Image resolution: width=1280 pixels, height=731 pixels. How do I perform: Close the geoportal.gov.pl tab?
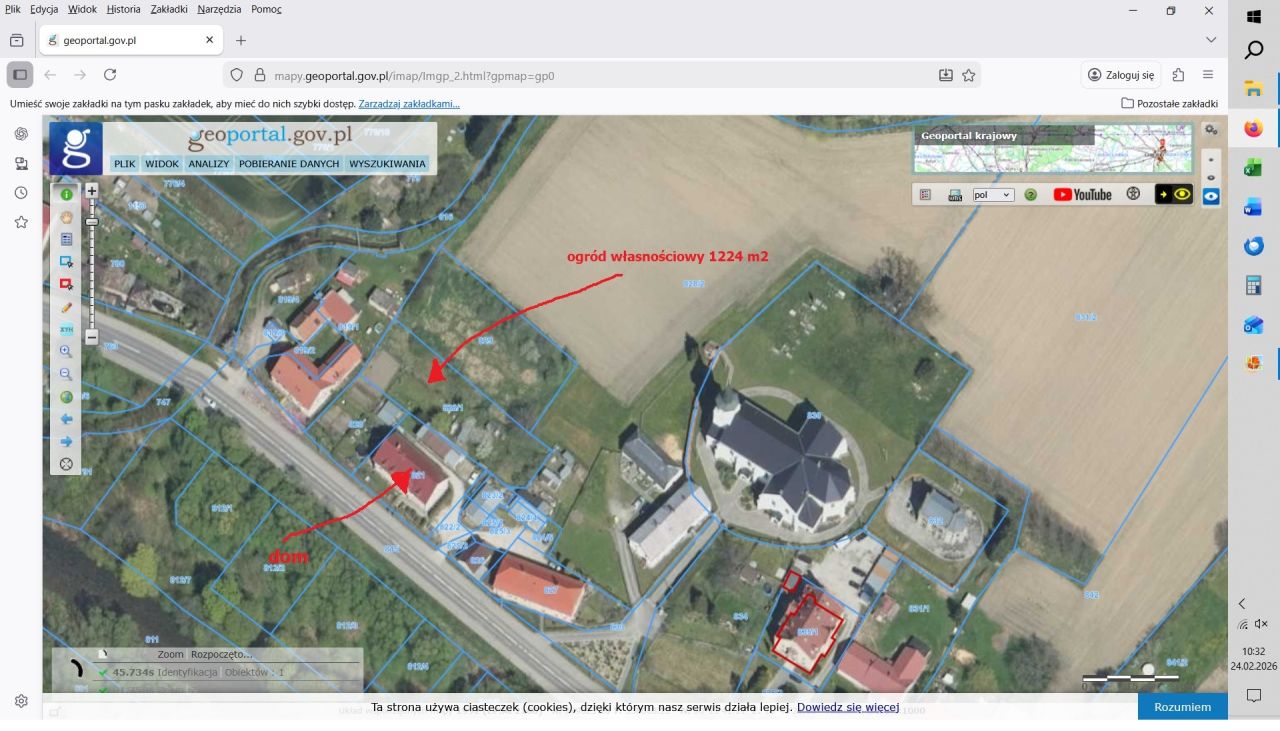tap(210, 41)
